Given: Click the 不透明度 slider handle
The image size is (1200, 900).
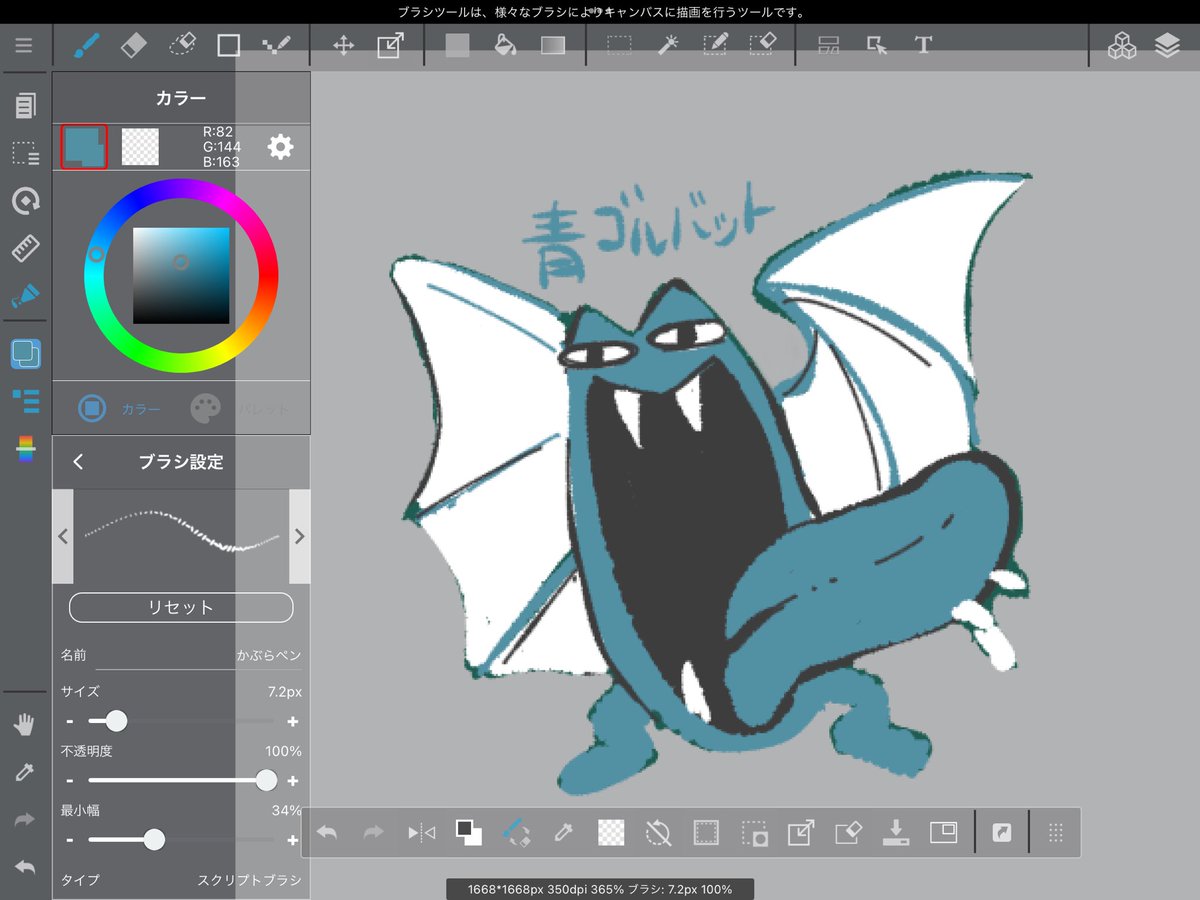Looking at the screenshot, I should click(266, 781).
